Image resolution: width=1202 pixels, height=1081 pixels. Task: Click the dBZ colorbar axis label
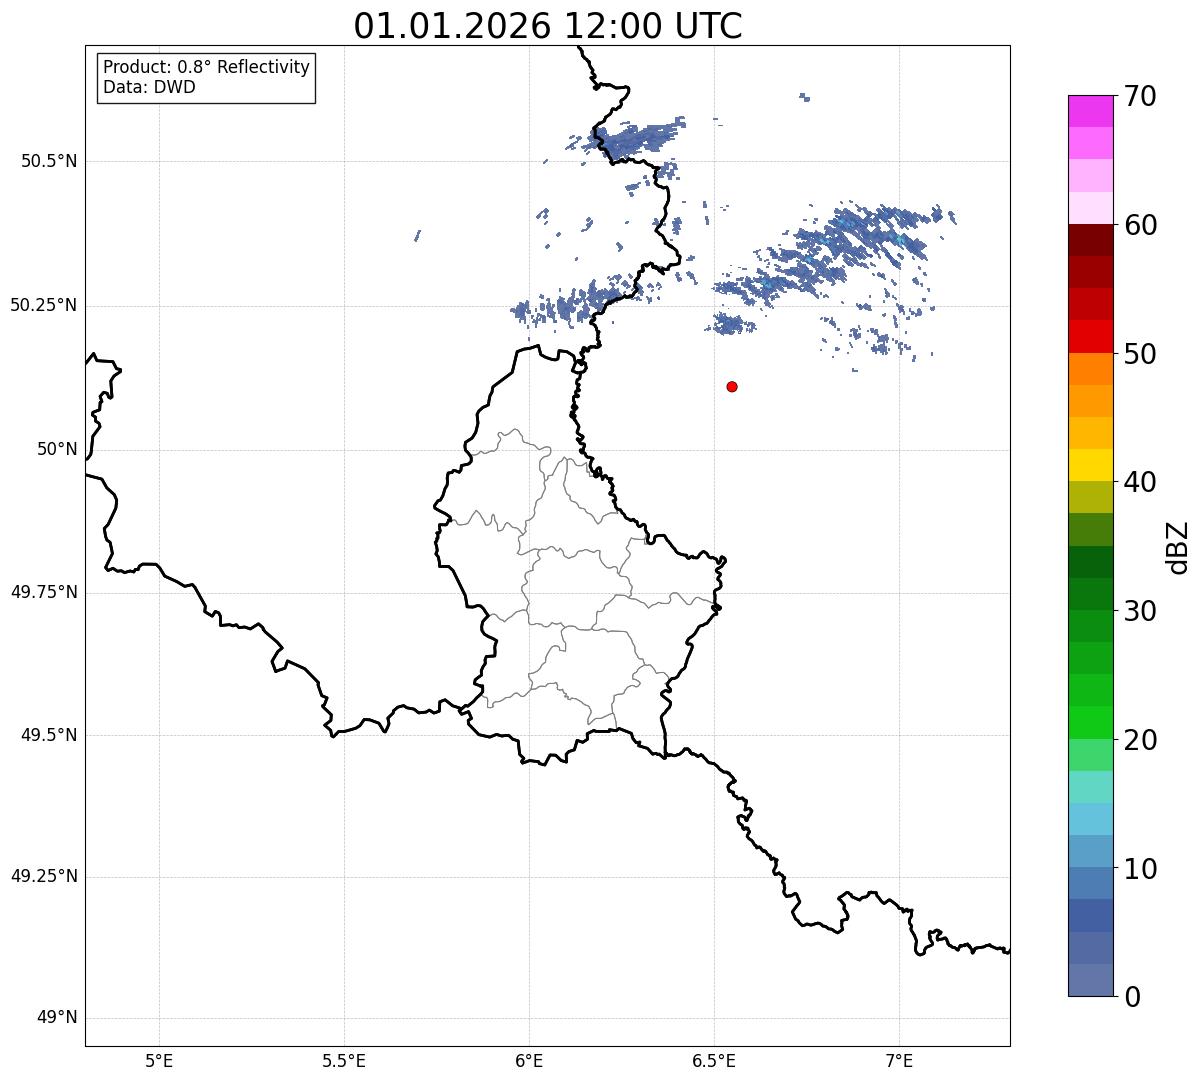click(1178, 547)
